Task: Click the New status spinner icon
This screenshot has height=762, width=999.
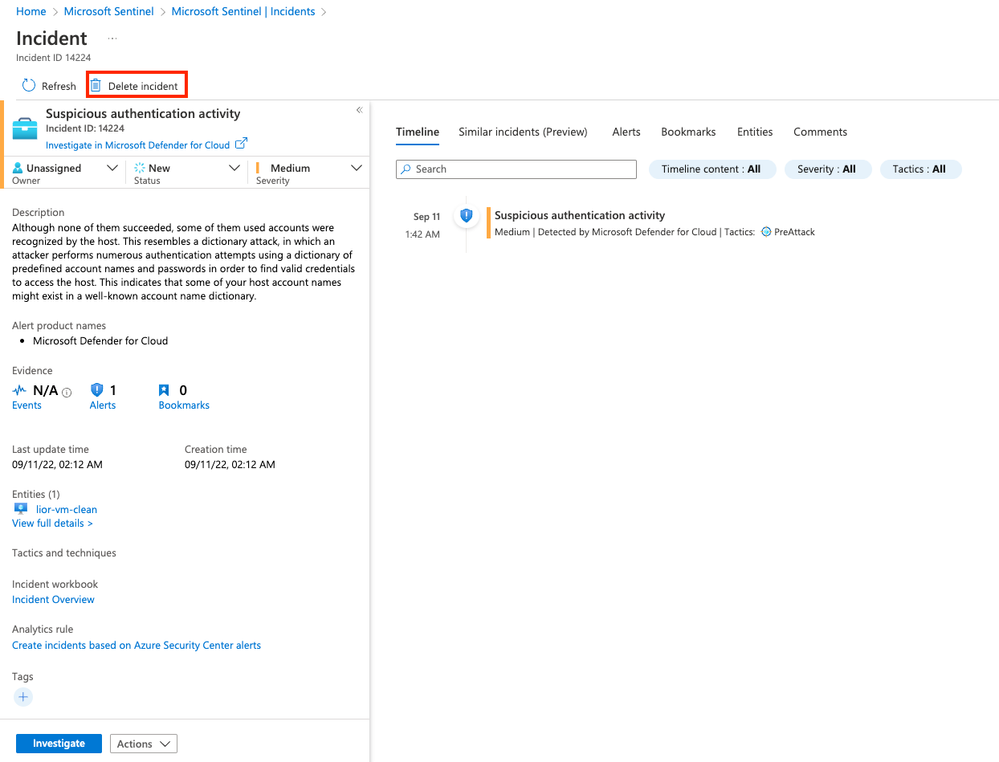Action: click(140, 168)
